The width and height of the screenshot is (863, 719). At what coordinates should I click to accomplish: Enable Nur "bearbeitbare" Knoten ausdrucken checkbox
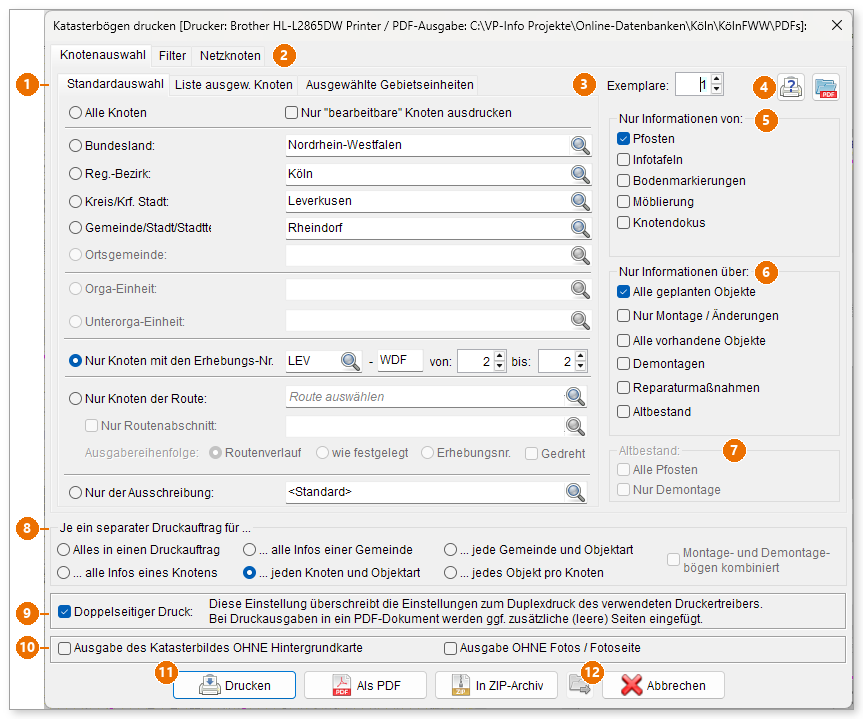click(x=291, y=113)
